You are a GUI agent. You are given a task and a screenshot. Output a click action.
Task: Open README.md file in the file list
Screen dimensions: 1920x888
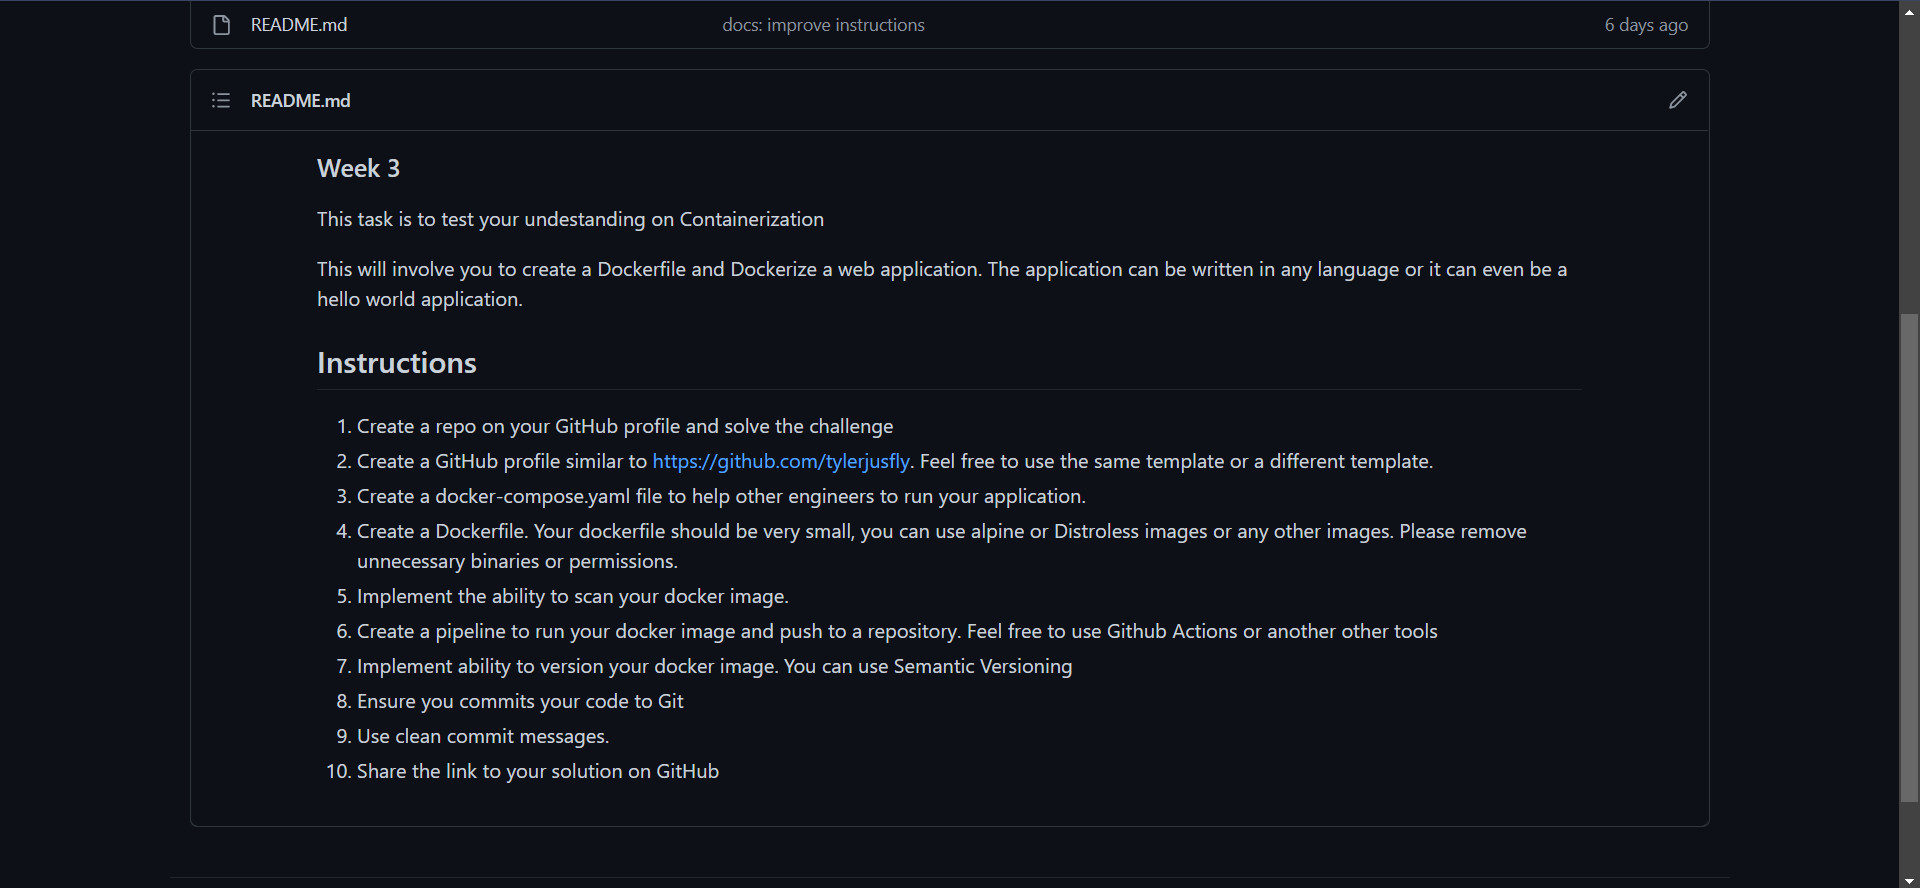[x=299, y=25]
